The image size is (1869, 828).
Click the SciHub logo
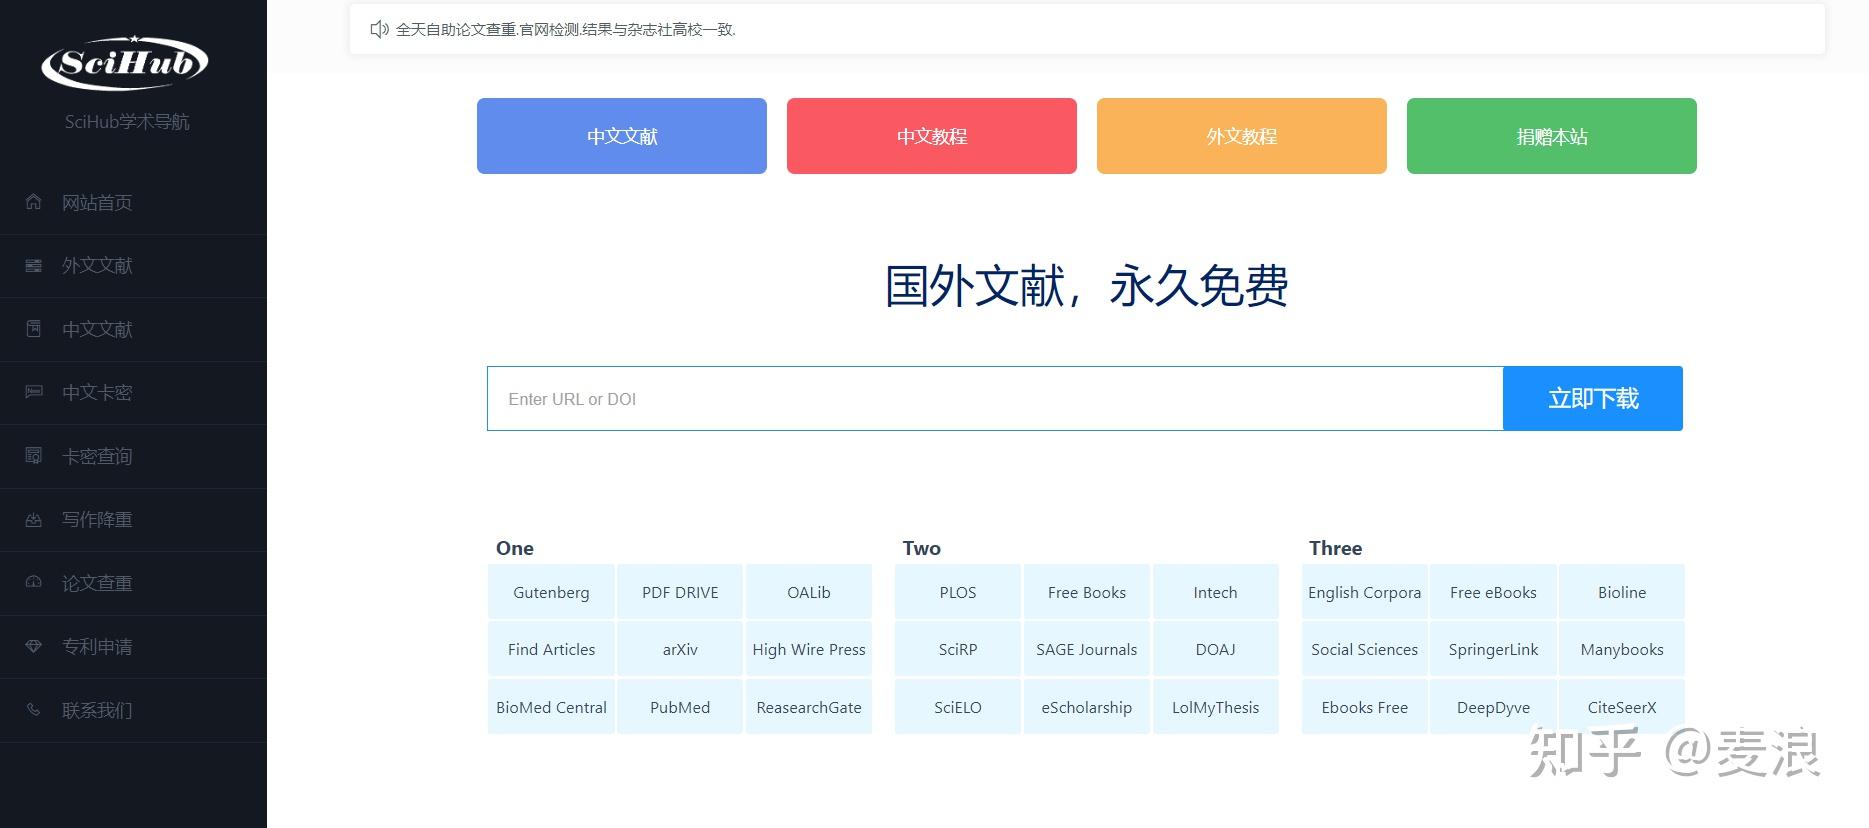click(125, 62)
